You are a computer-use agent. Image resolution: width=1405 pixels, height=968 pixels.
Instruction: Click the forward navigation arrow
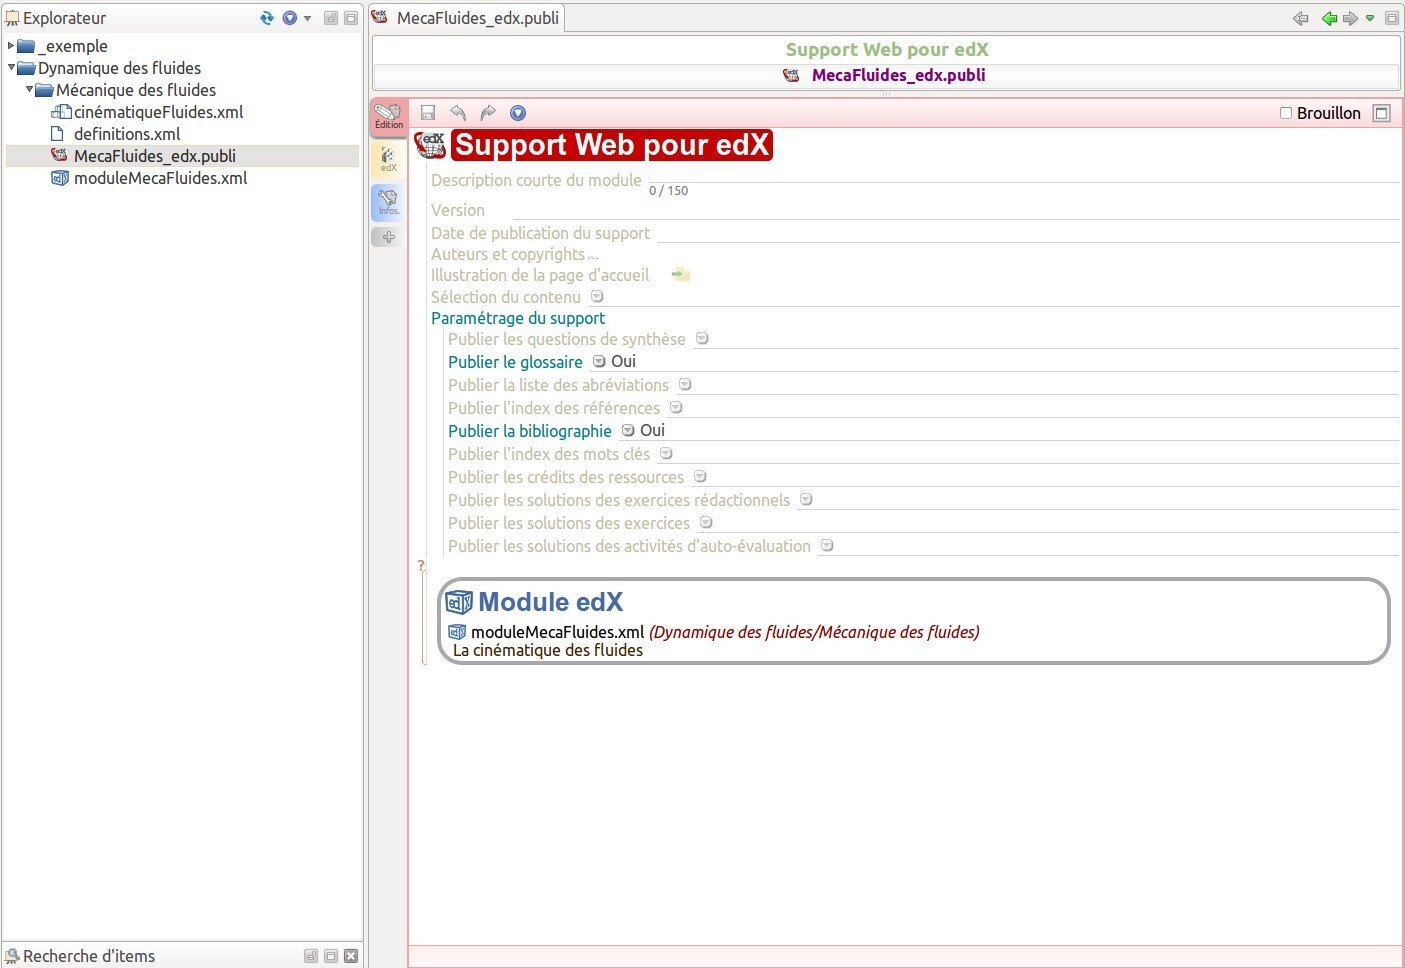pyautogui.click(x=1350, y=18)
